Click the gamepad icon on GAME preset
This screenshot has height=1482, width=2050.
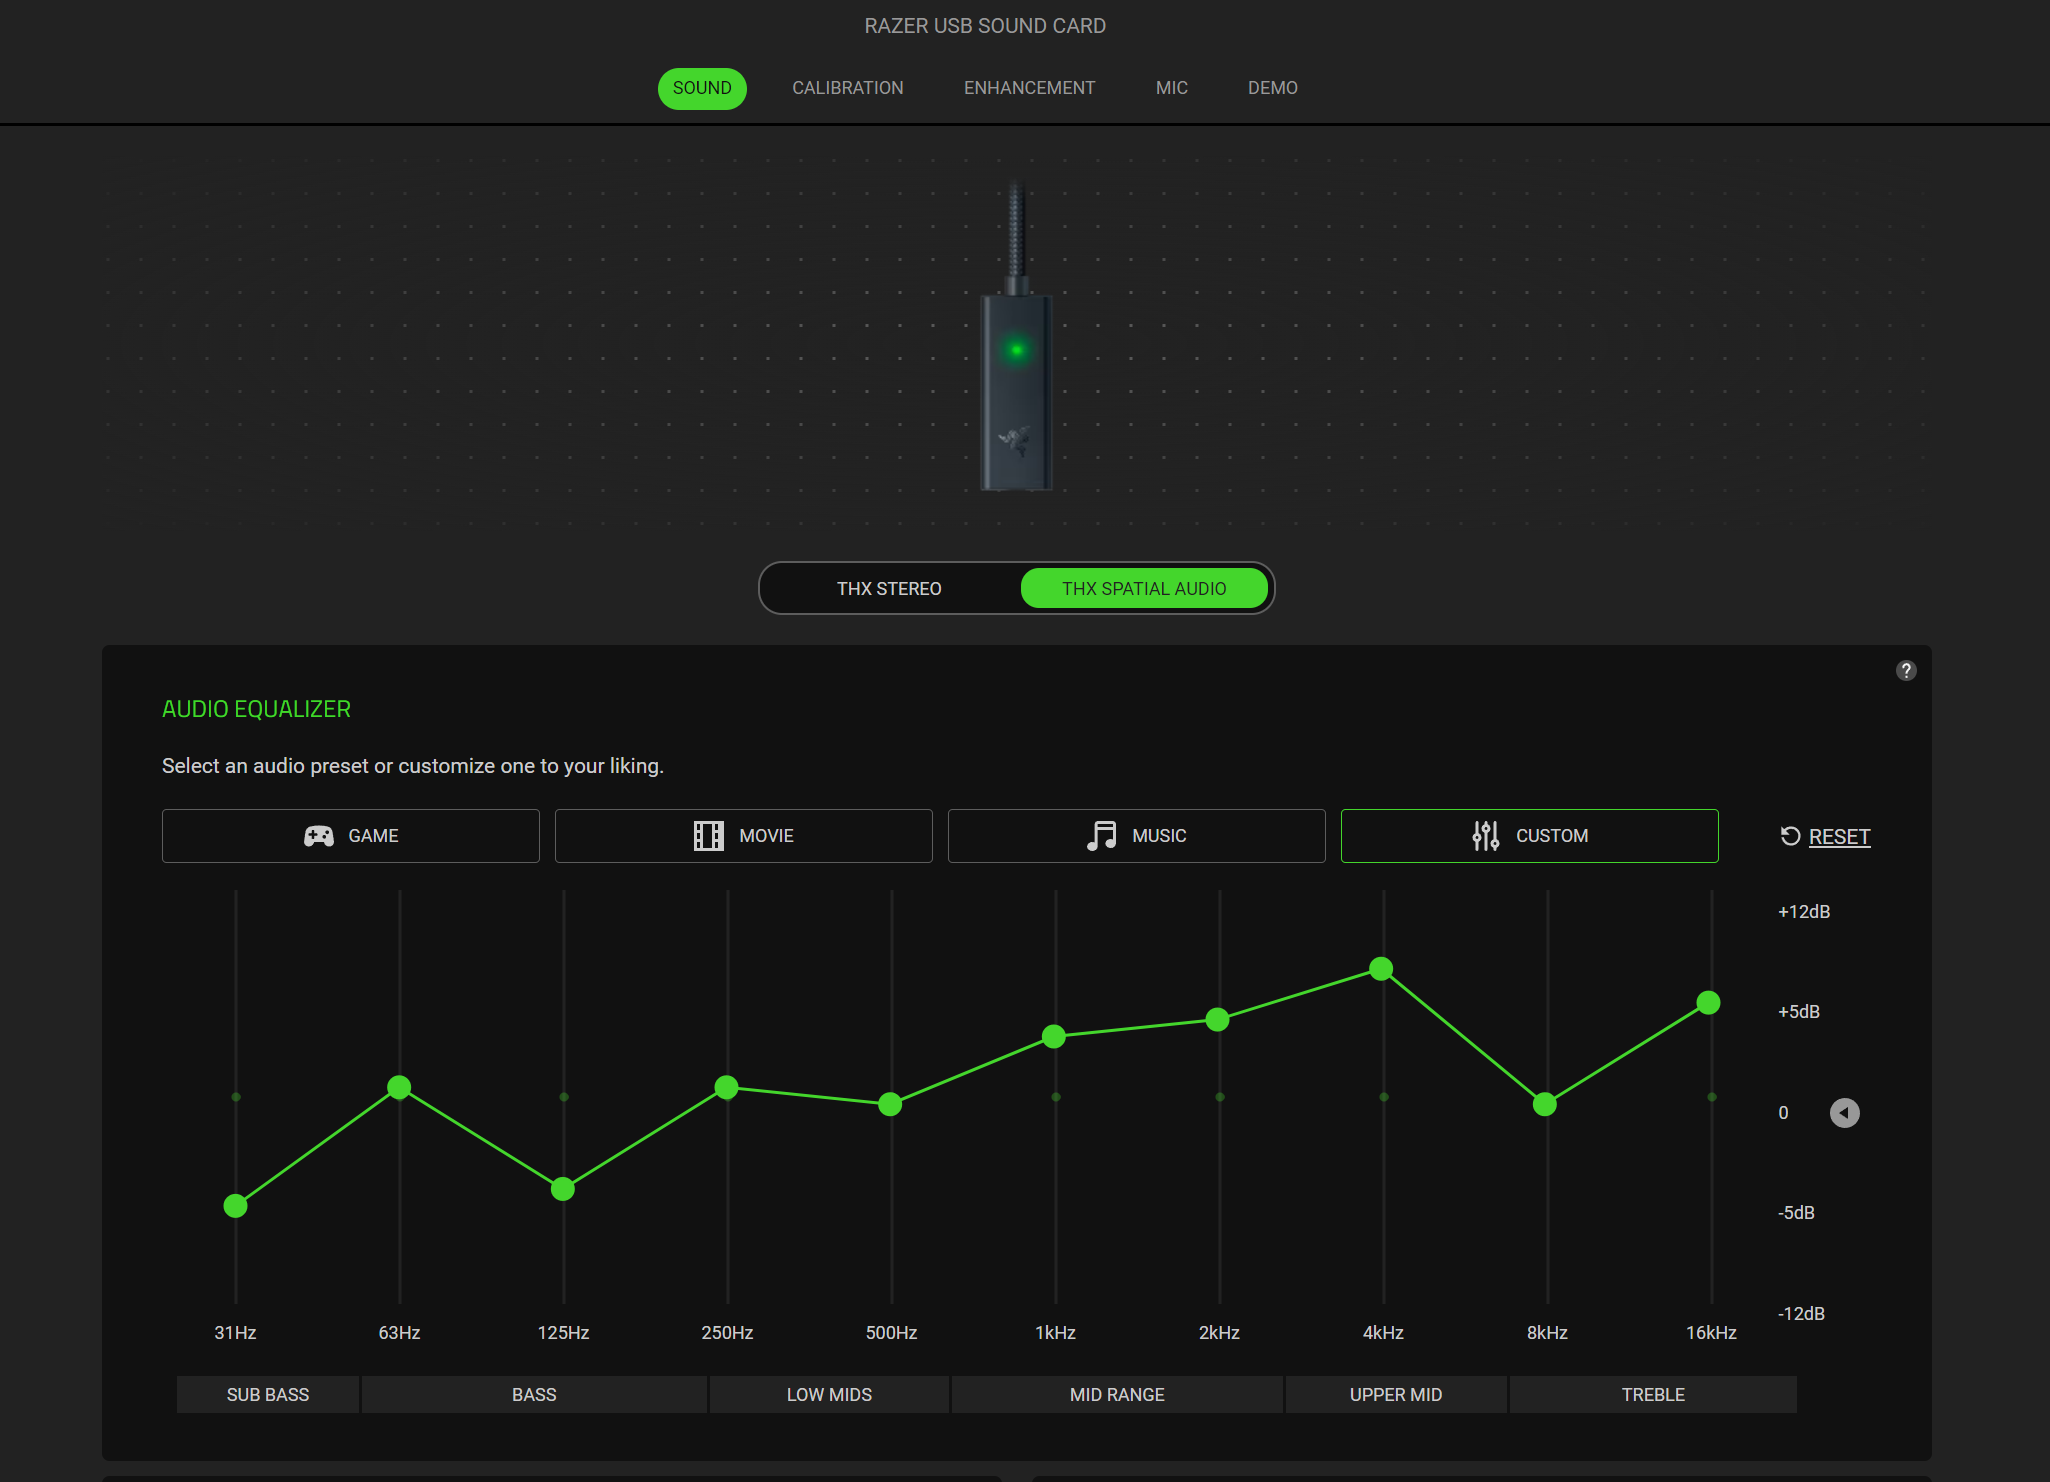319,836
